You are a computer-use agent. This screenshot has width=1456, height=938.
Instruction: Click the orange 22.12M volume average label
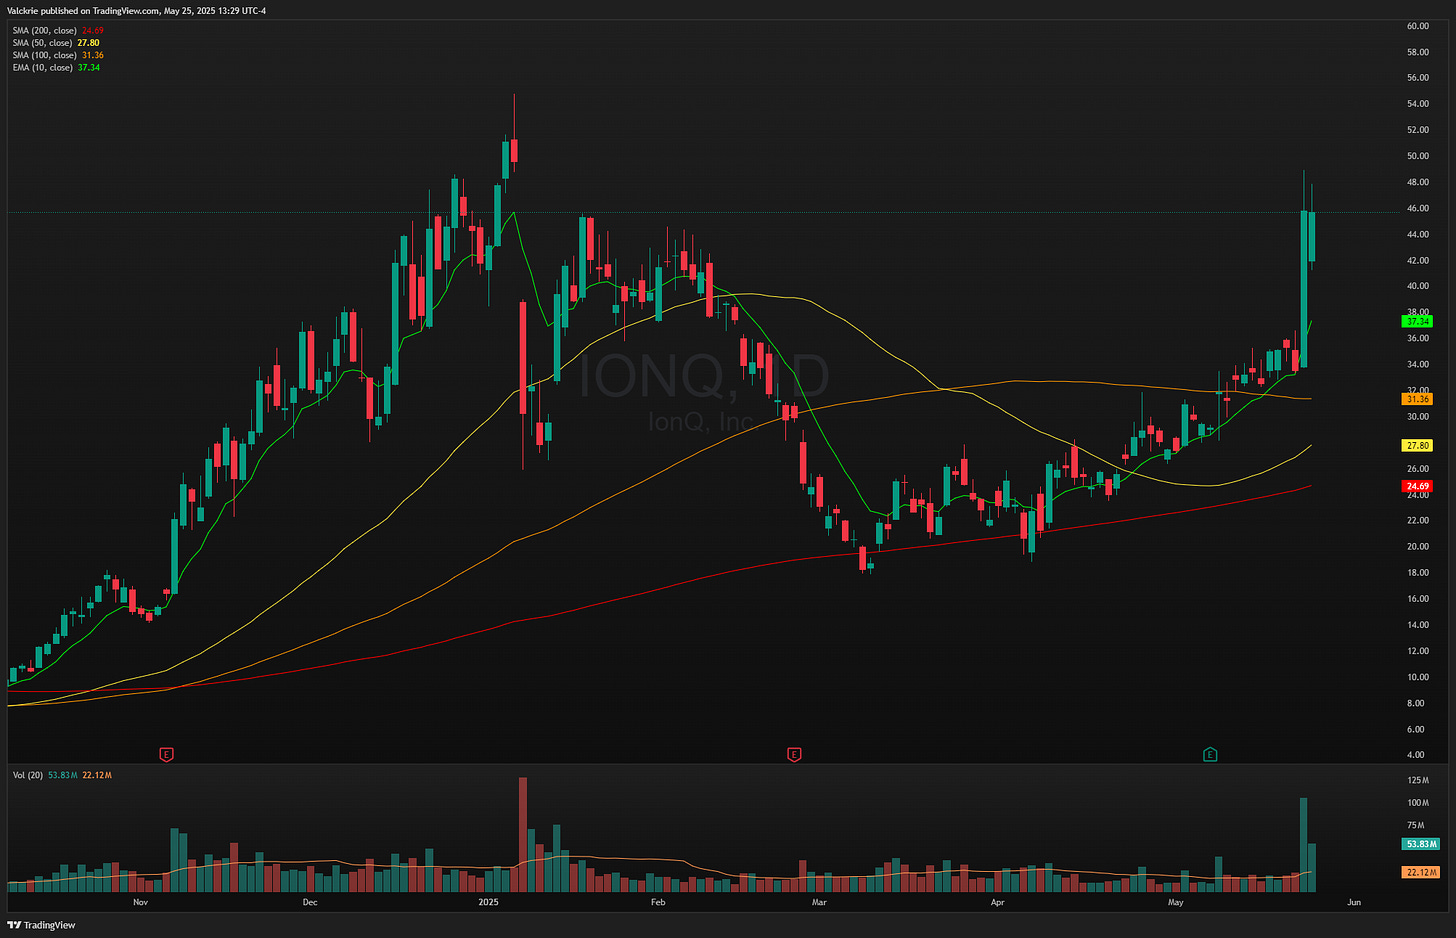(1421, 872)
